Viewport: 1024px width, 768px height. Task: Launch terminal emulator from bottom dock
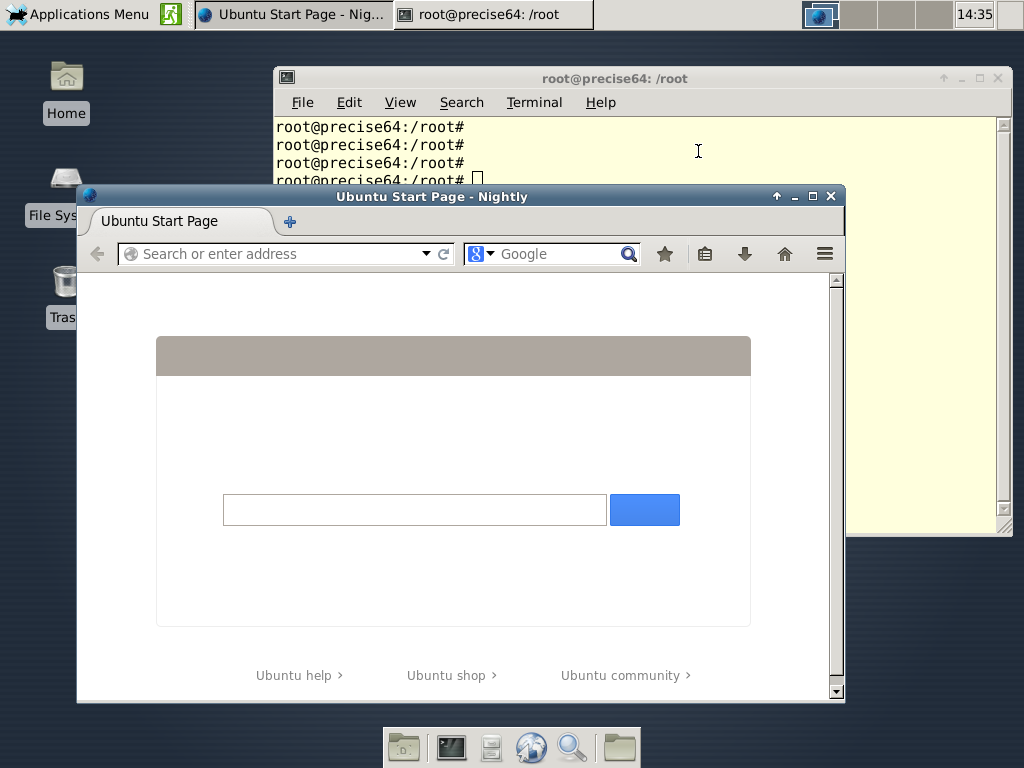pyautogui.click(x=451, y=748)
